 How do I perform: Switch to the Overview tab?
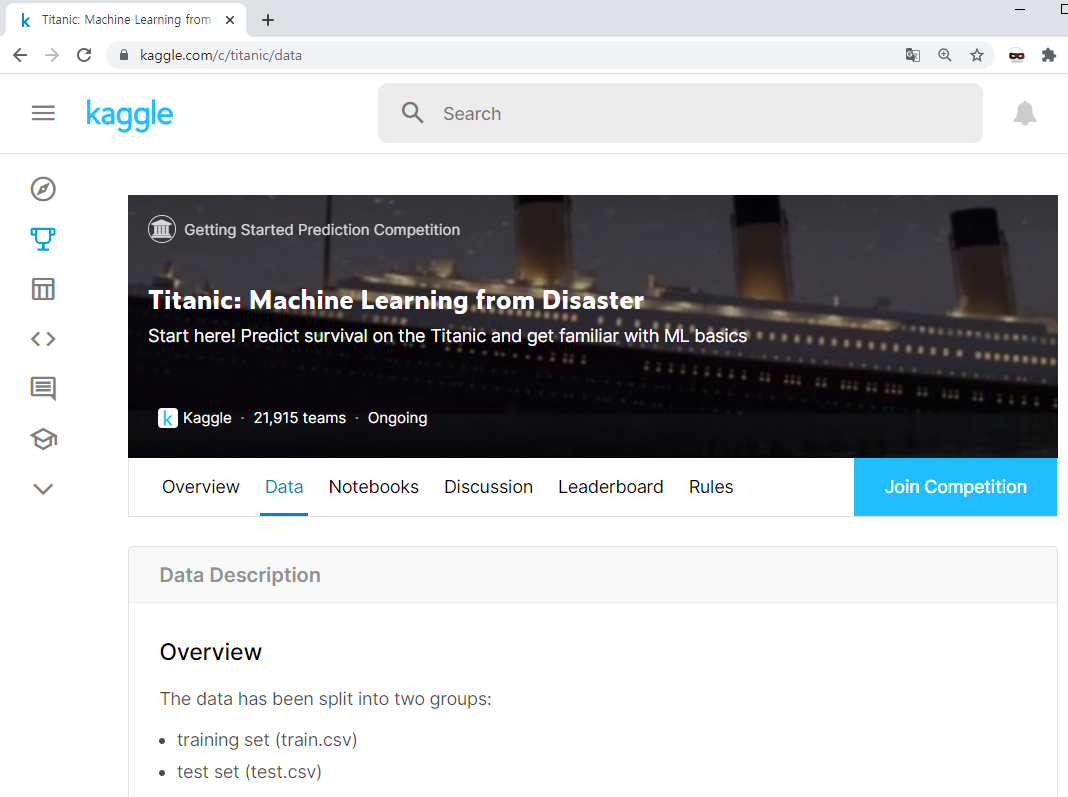coord(201,487)
